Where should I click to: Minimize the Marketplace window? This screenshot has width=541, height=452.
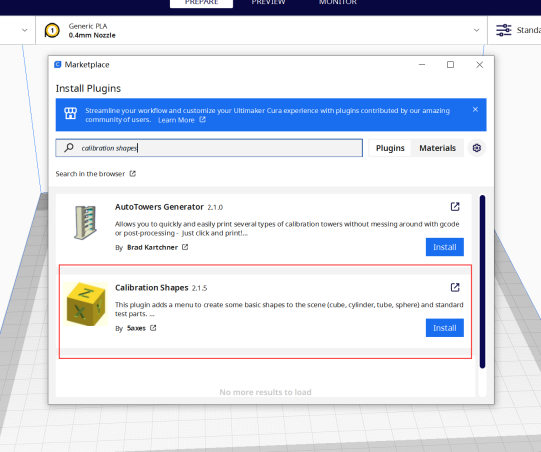[422, 65]
